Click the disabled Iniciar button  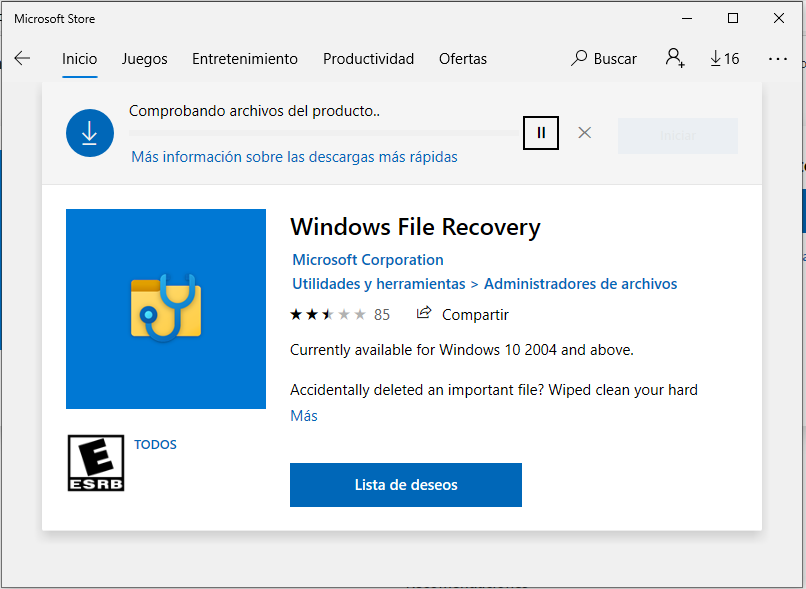click(677, 136)
